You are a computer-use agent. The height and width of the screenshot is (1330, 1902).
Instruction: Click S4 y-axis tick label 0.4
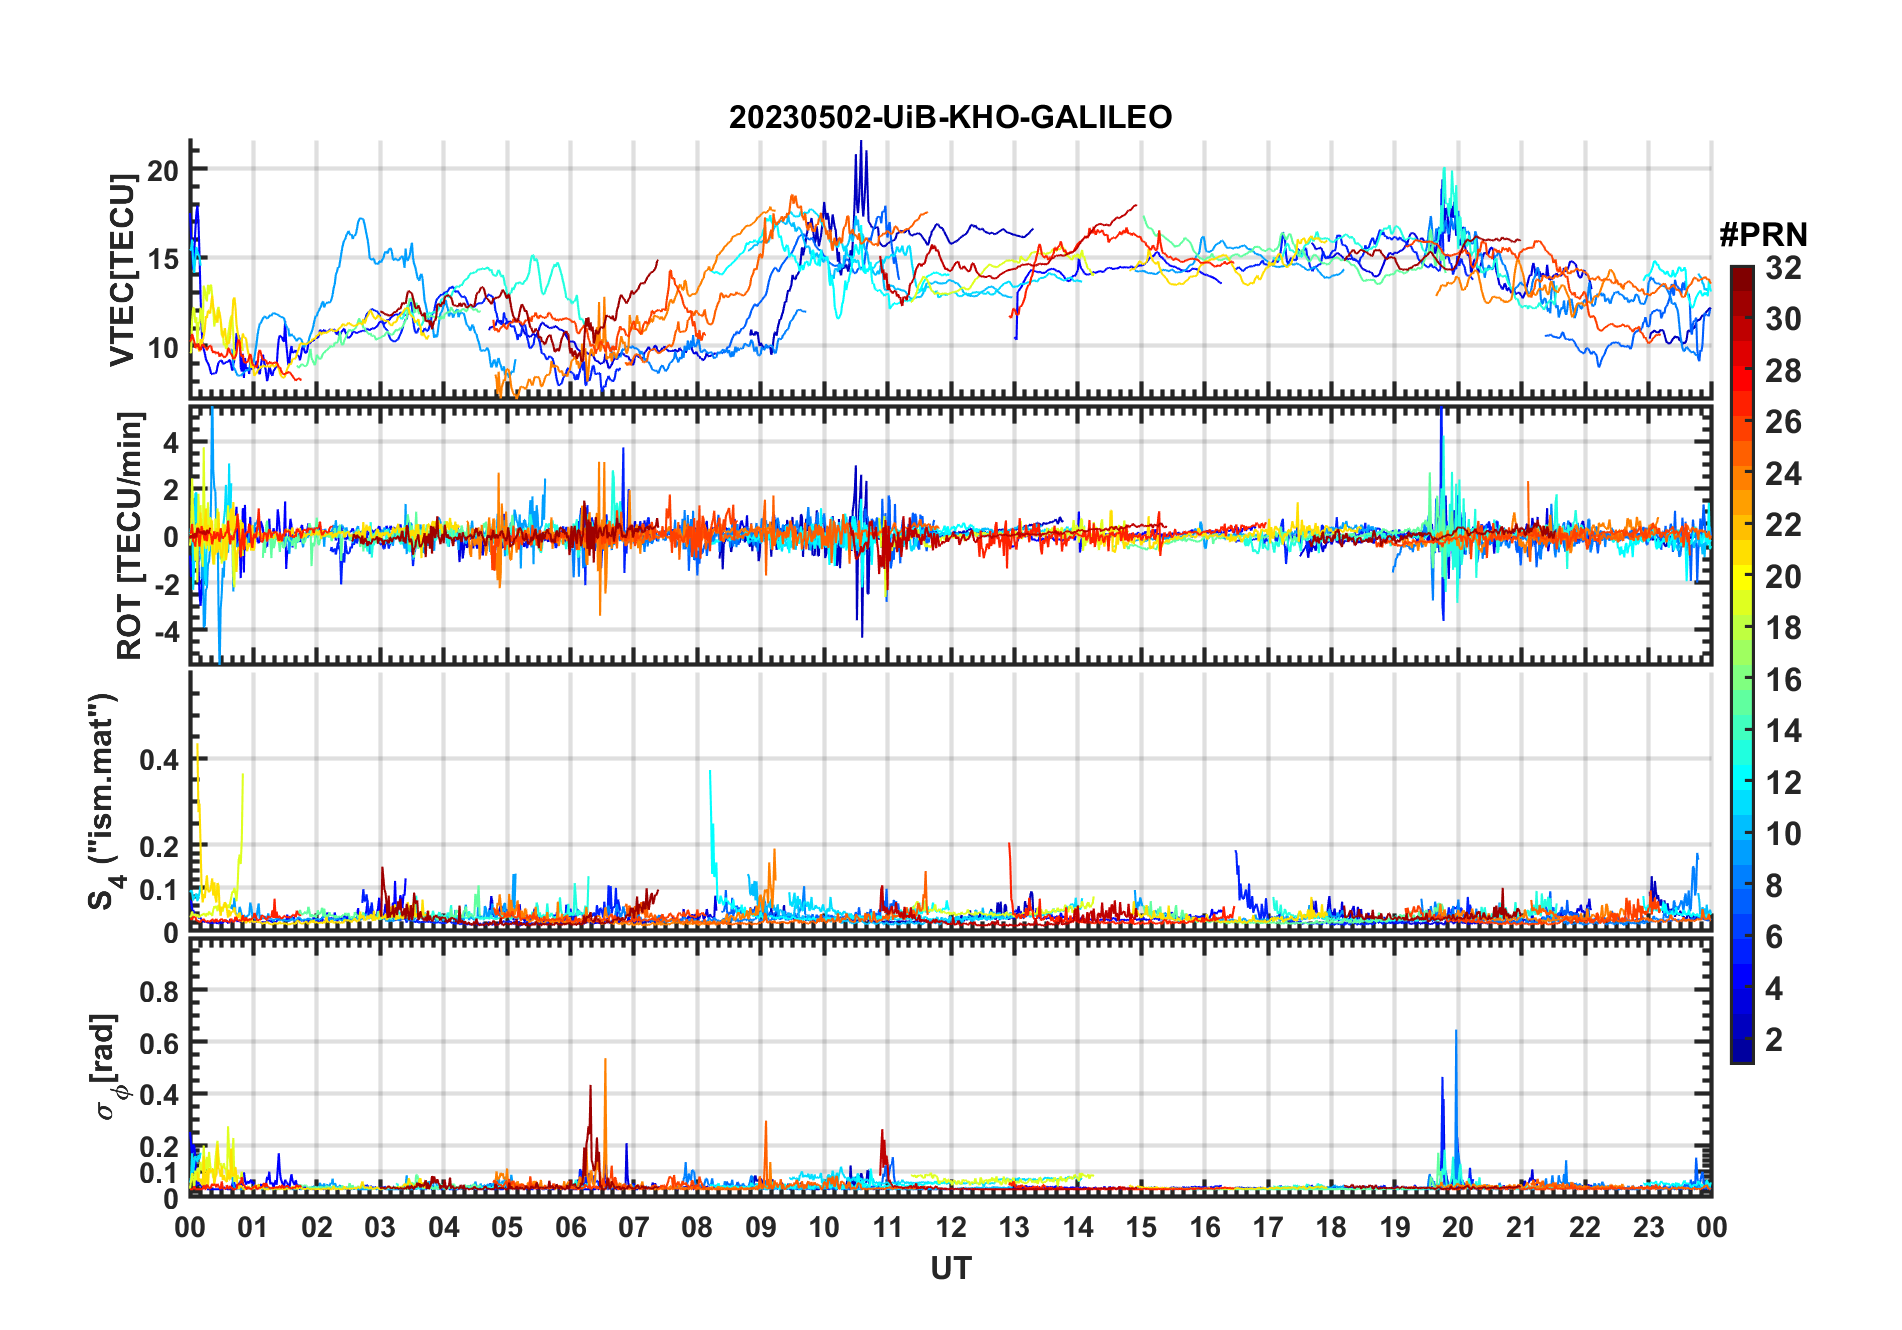[159, 760]
